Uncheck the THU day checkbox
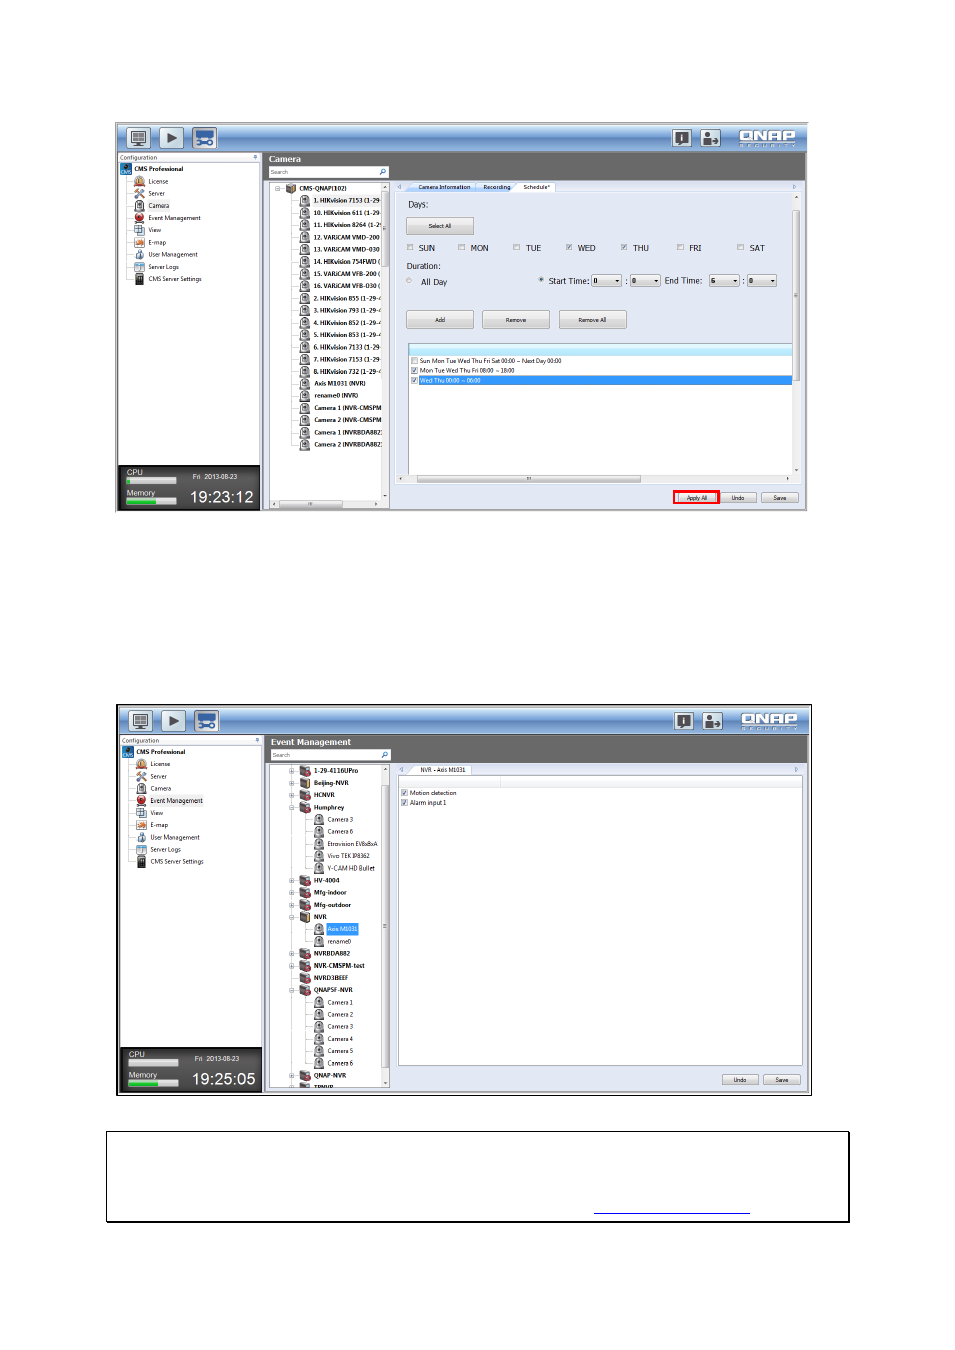The image size is (955, 1350). point(623,247)
